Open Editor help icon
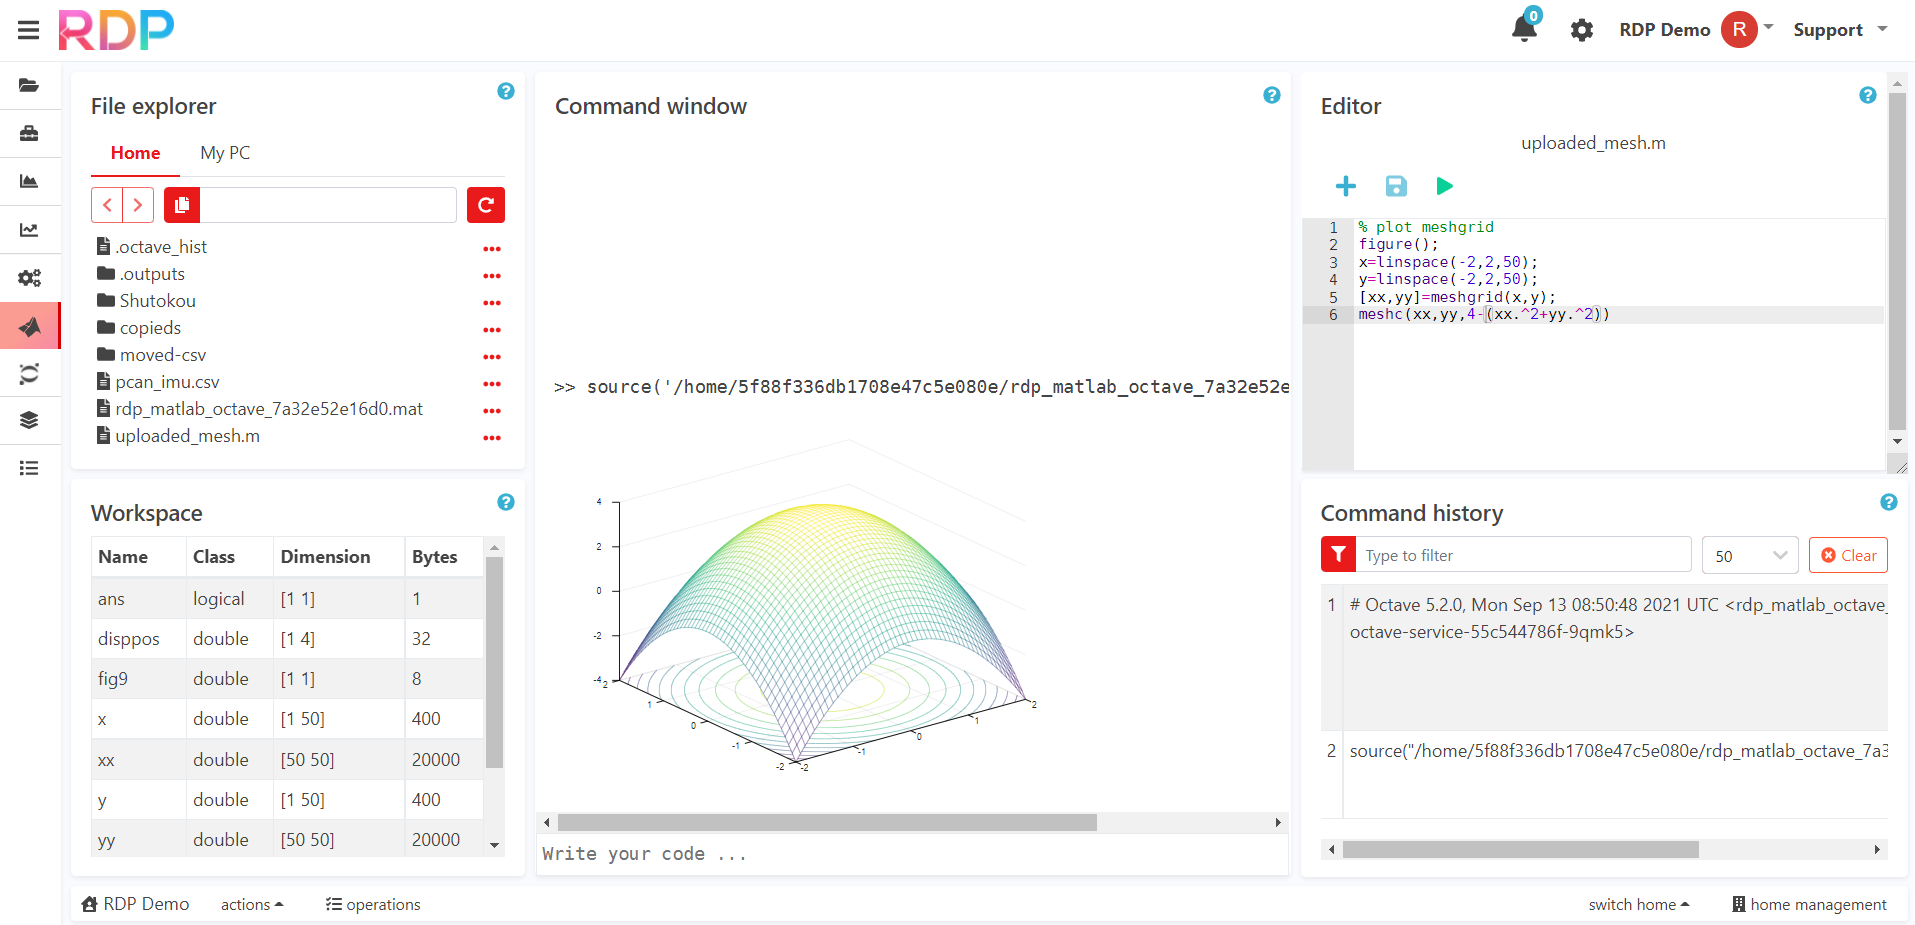Image resolution: width=1915 pixels, height=925 pixels. coord(1868,95)
